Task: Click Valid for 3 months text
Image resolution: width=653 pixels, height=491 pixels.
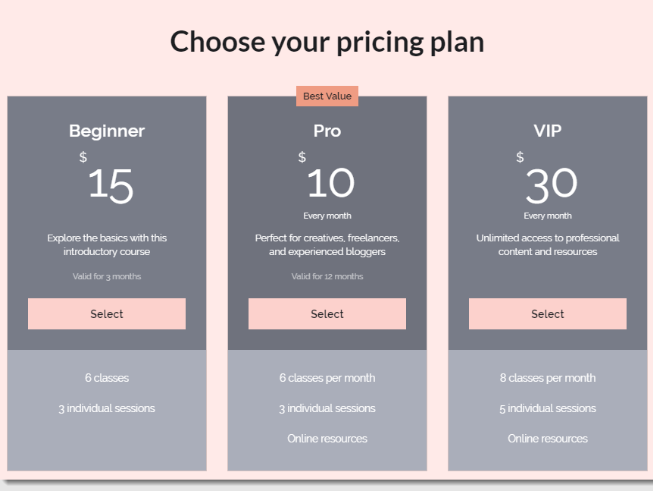Action: tap(107, 276)
